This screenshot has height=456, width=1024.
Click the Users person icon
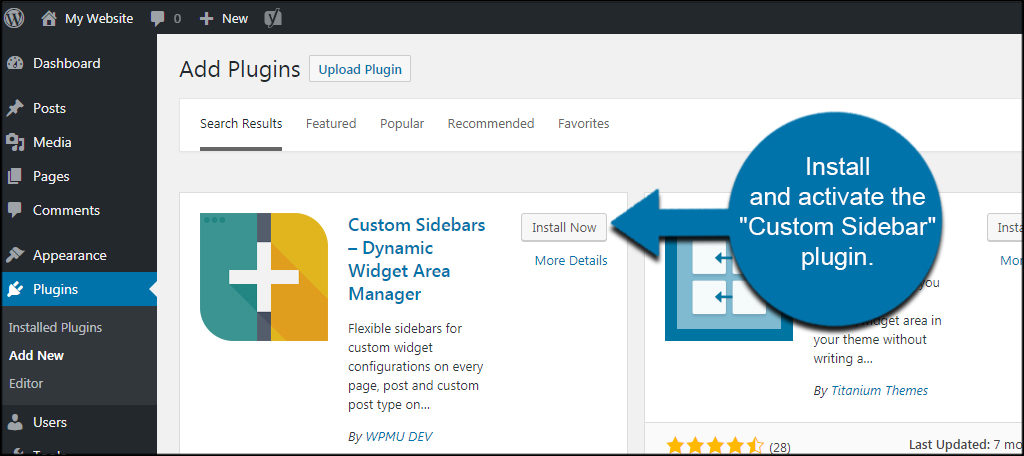15,422
